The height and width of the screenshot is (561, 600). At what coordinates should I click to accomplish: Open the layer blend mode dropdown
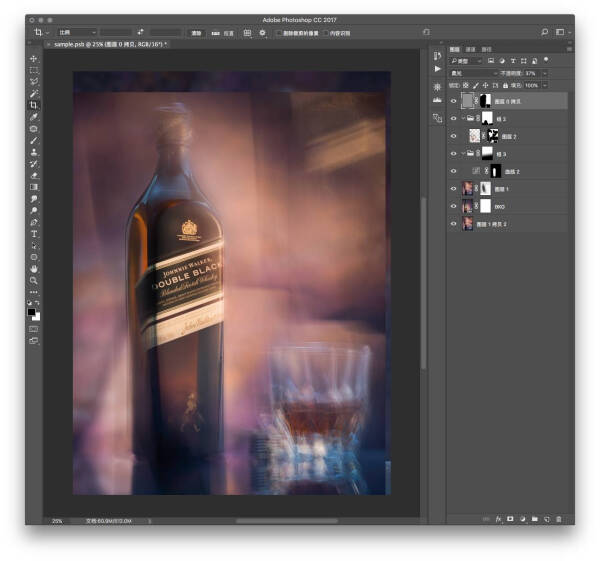[474, 73]
